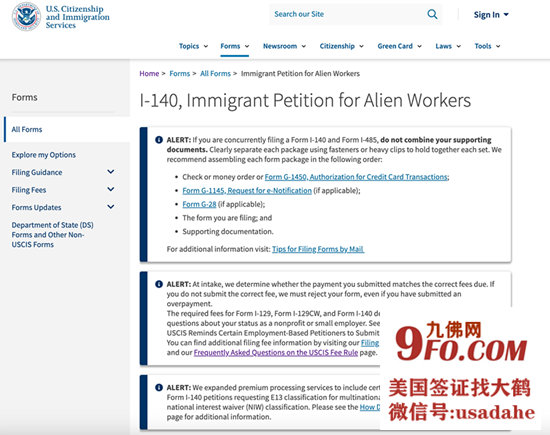Click the info icon in fees alert
550x435 pixels.
[159, 284]
